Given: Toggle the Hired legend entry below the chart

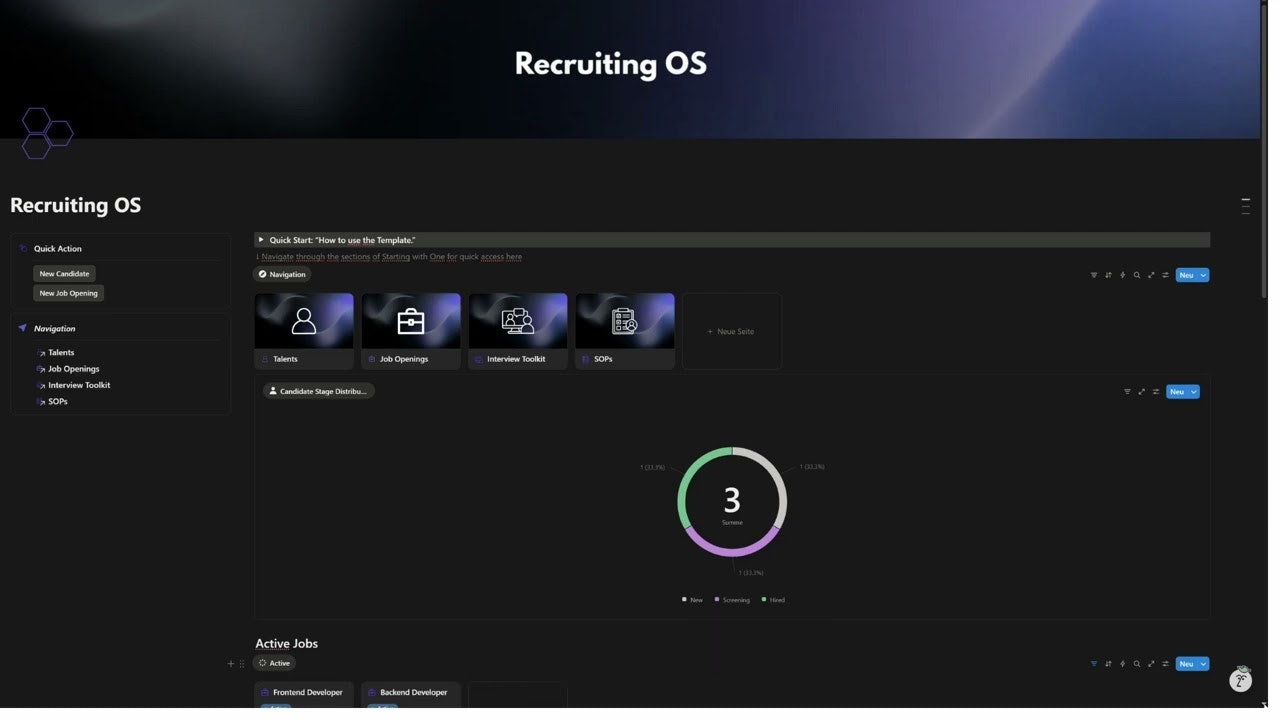Looking at the screenshot, I should (770, 599).
